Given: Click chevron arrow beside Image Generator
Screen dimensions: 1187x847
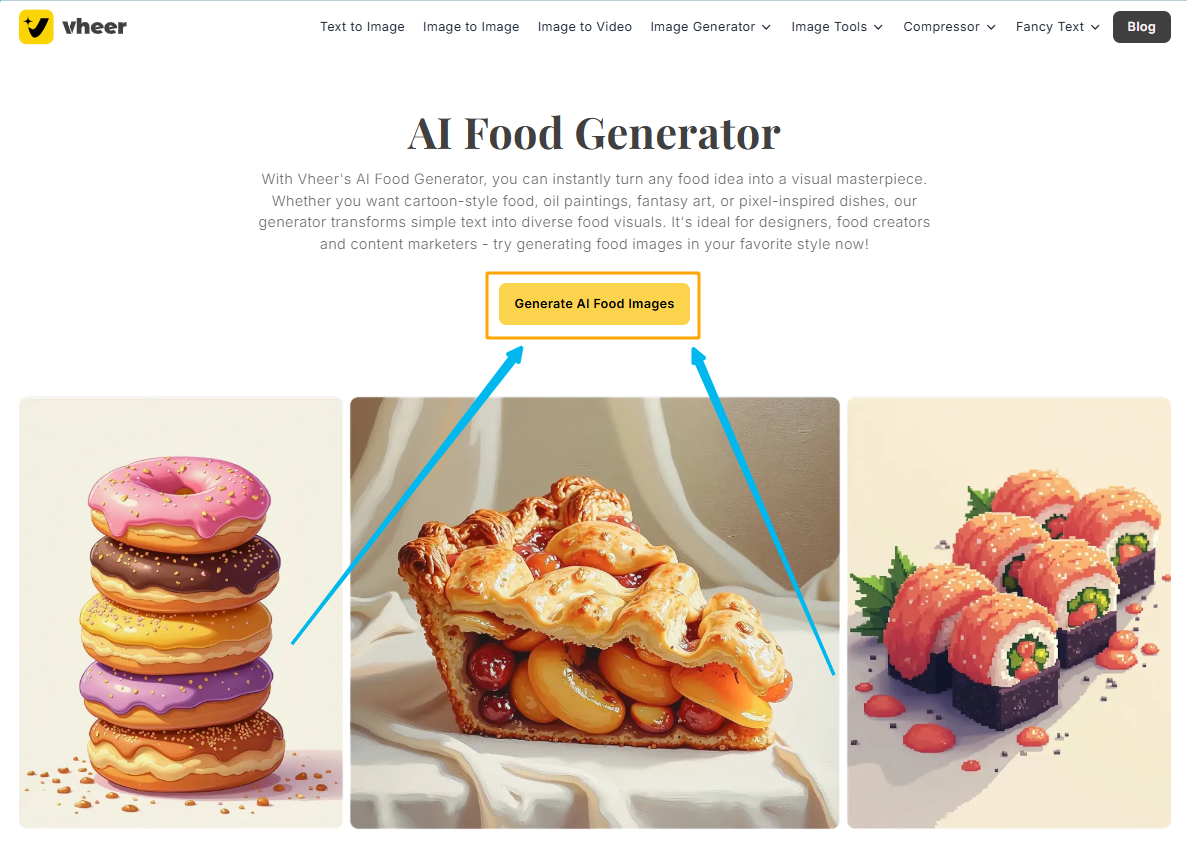Looking at the screenshot, I should pyautogui.click(x=766, y=27).
